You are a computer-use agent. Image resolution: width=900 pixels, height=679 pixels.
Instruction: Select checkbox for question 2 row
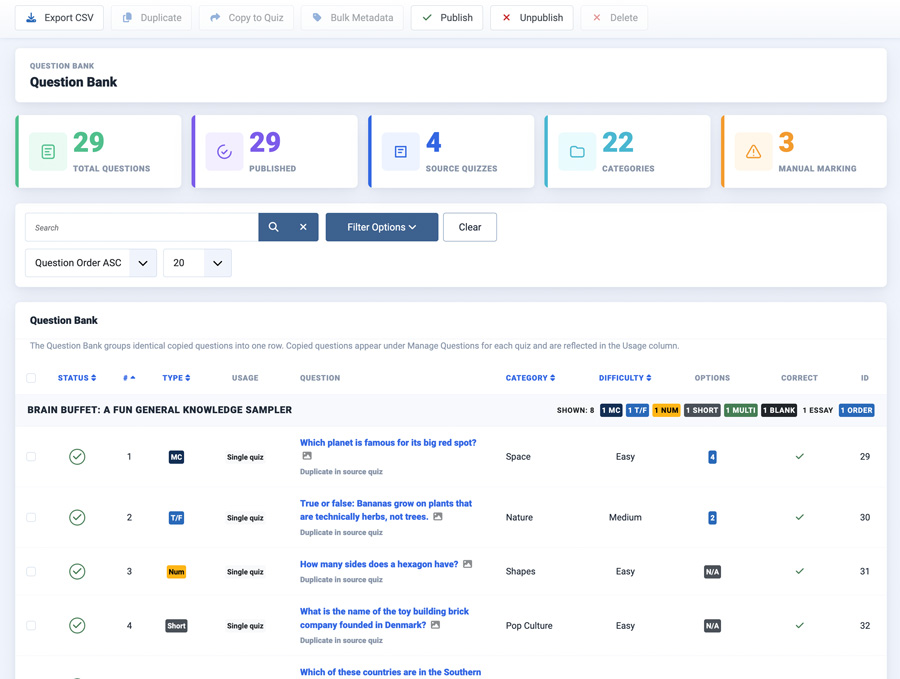31,518
